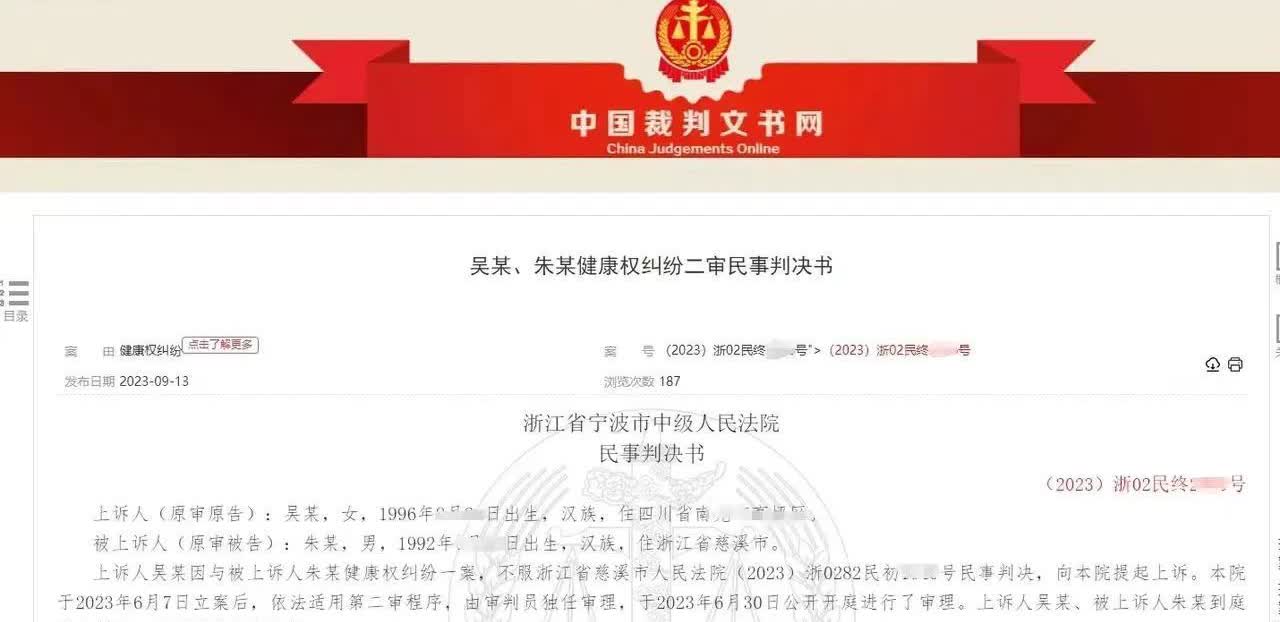The width and height of the screenshot is (1280, 622).
Task: Click the red case number at document right
Action: click(x=1145, y=484)
